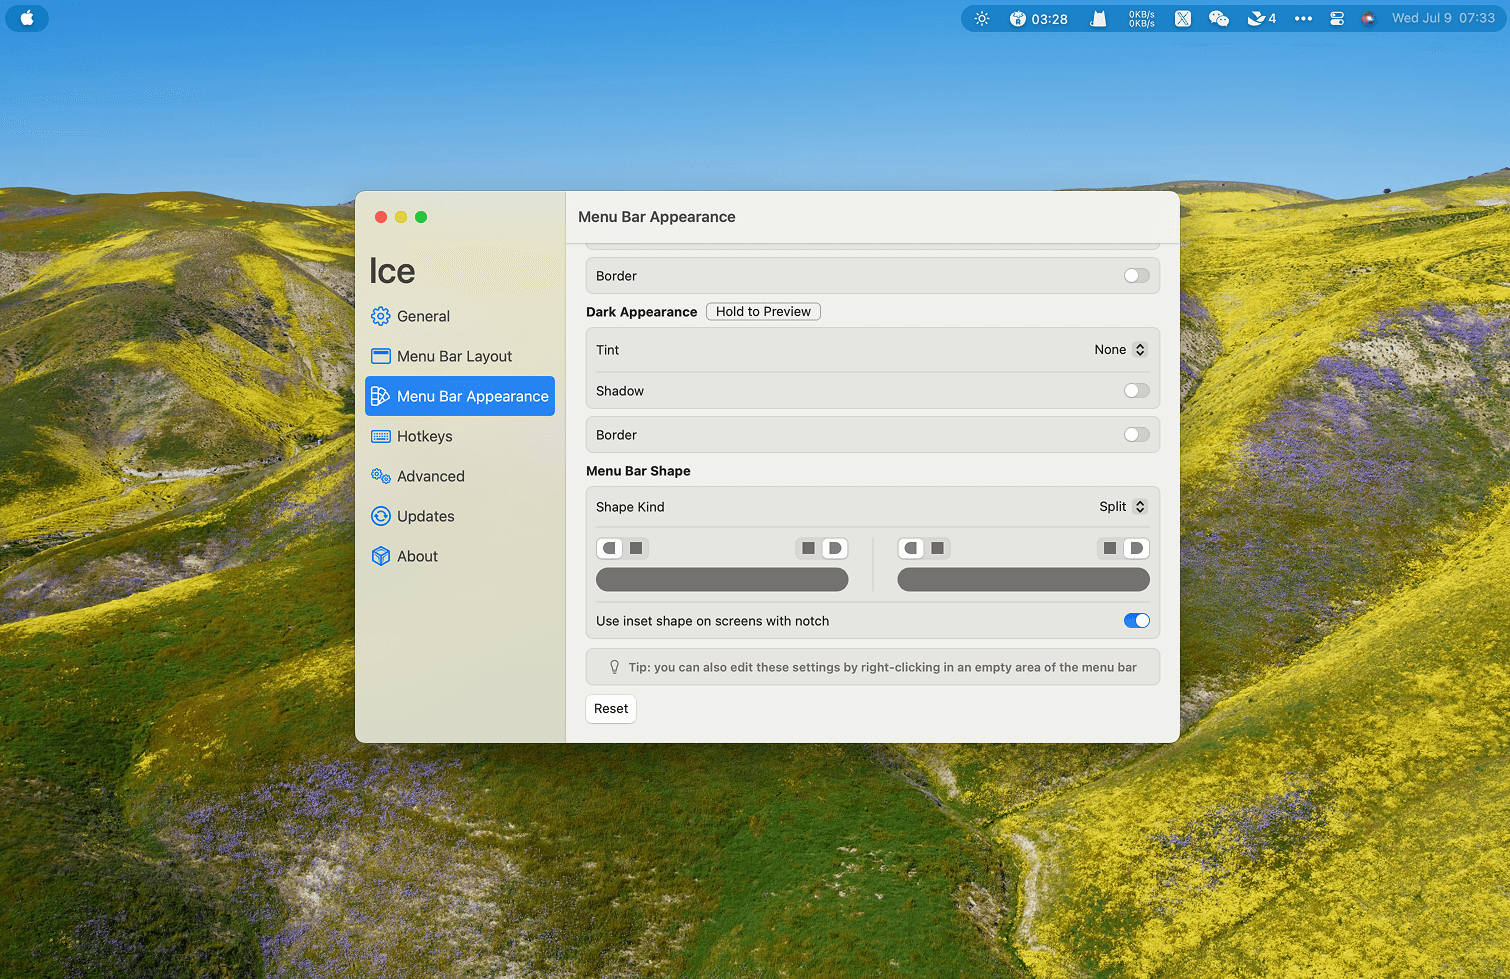Open About using the box icon
This screenshot has width=1510, height=979.
pos(381,556)
